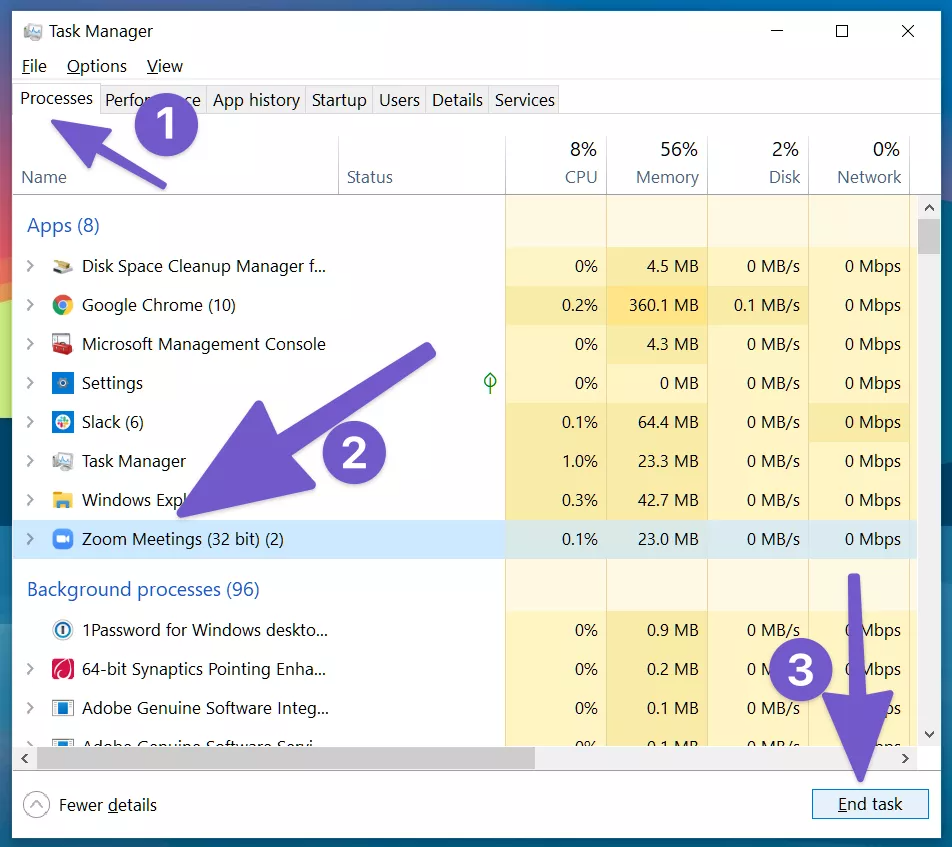Select Disk Space Cleanup Manager icon
Screen dimensions: 952x847
pyautogui.click(x=63, y=266)
